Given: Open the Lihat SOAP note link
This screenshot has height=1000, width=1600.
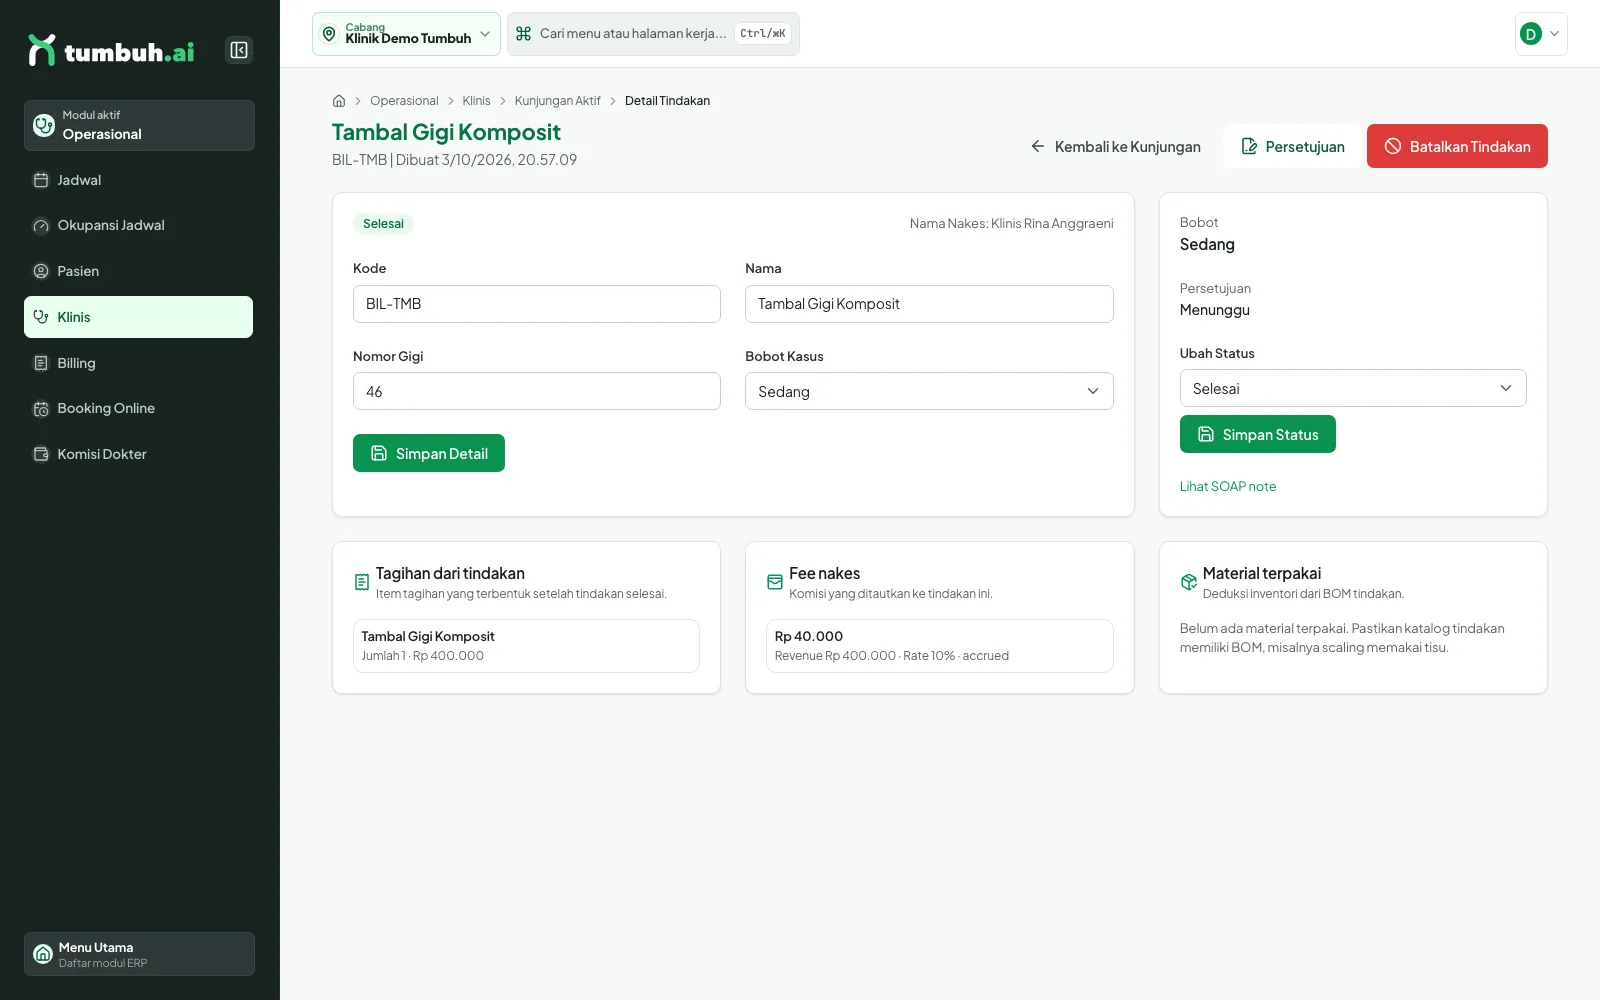Looking at the screenshot, I should pos(1228,486).
